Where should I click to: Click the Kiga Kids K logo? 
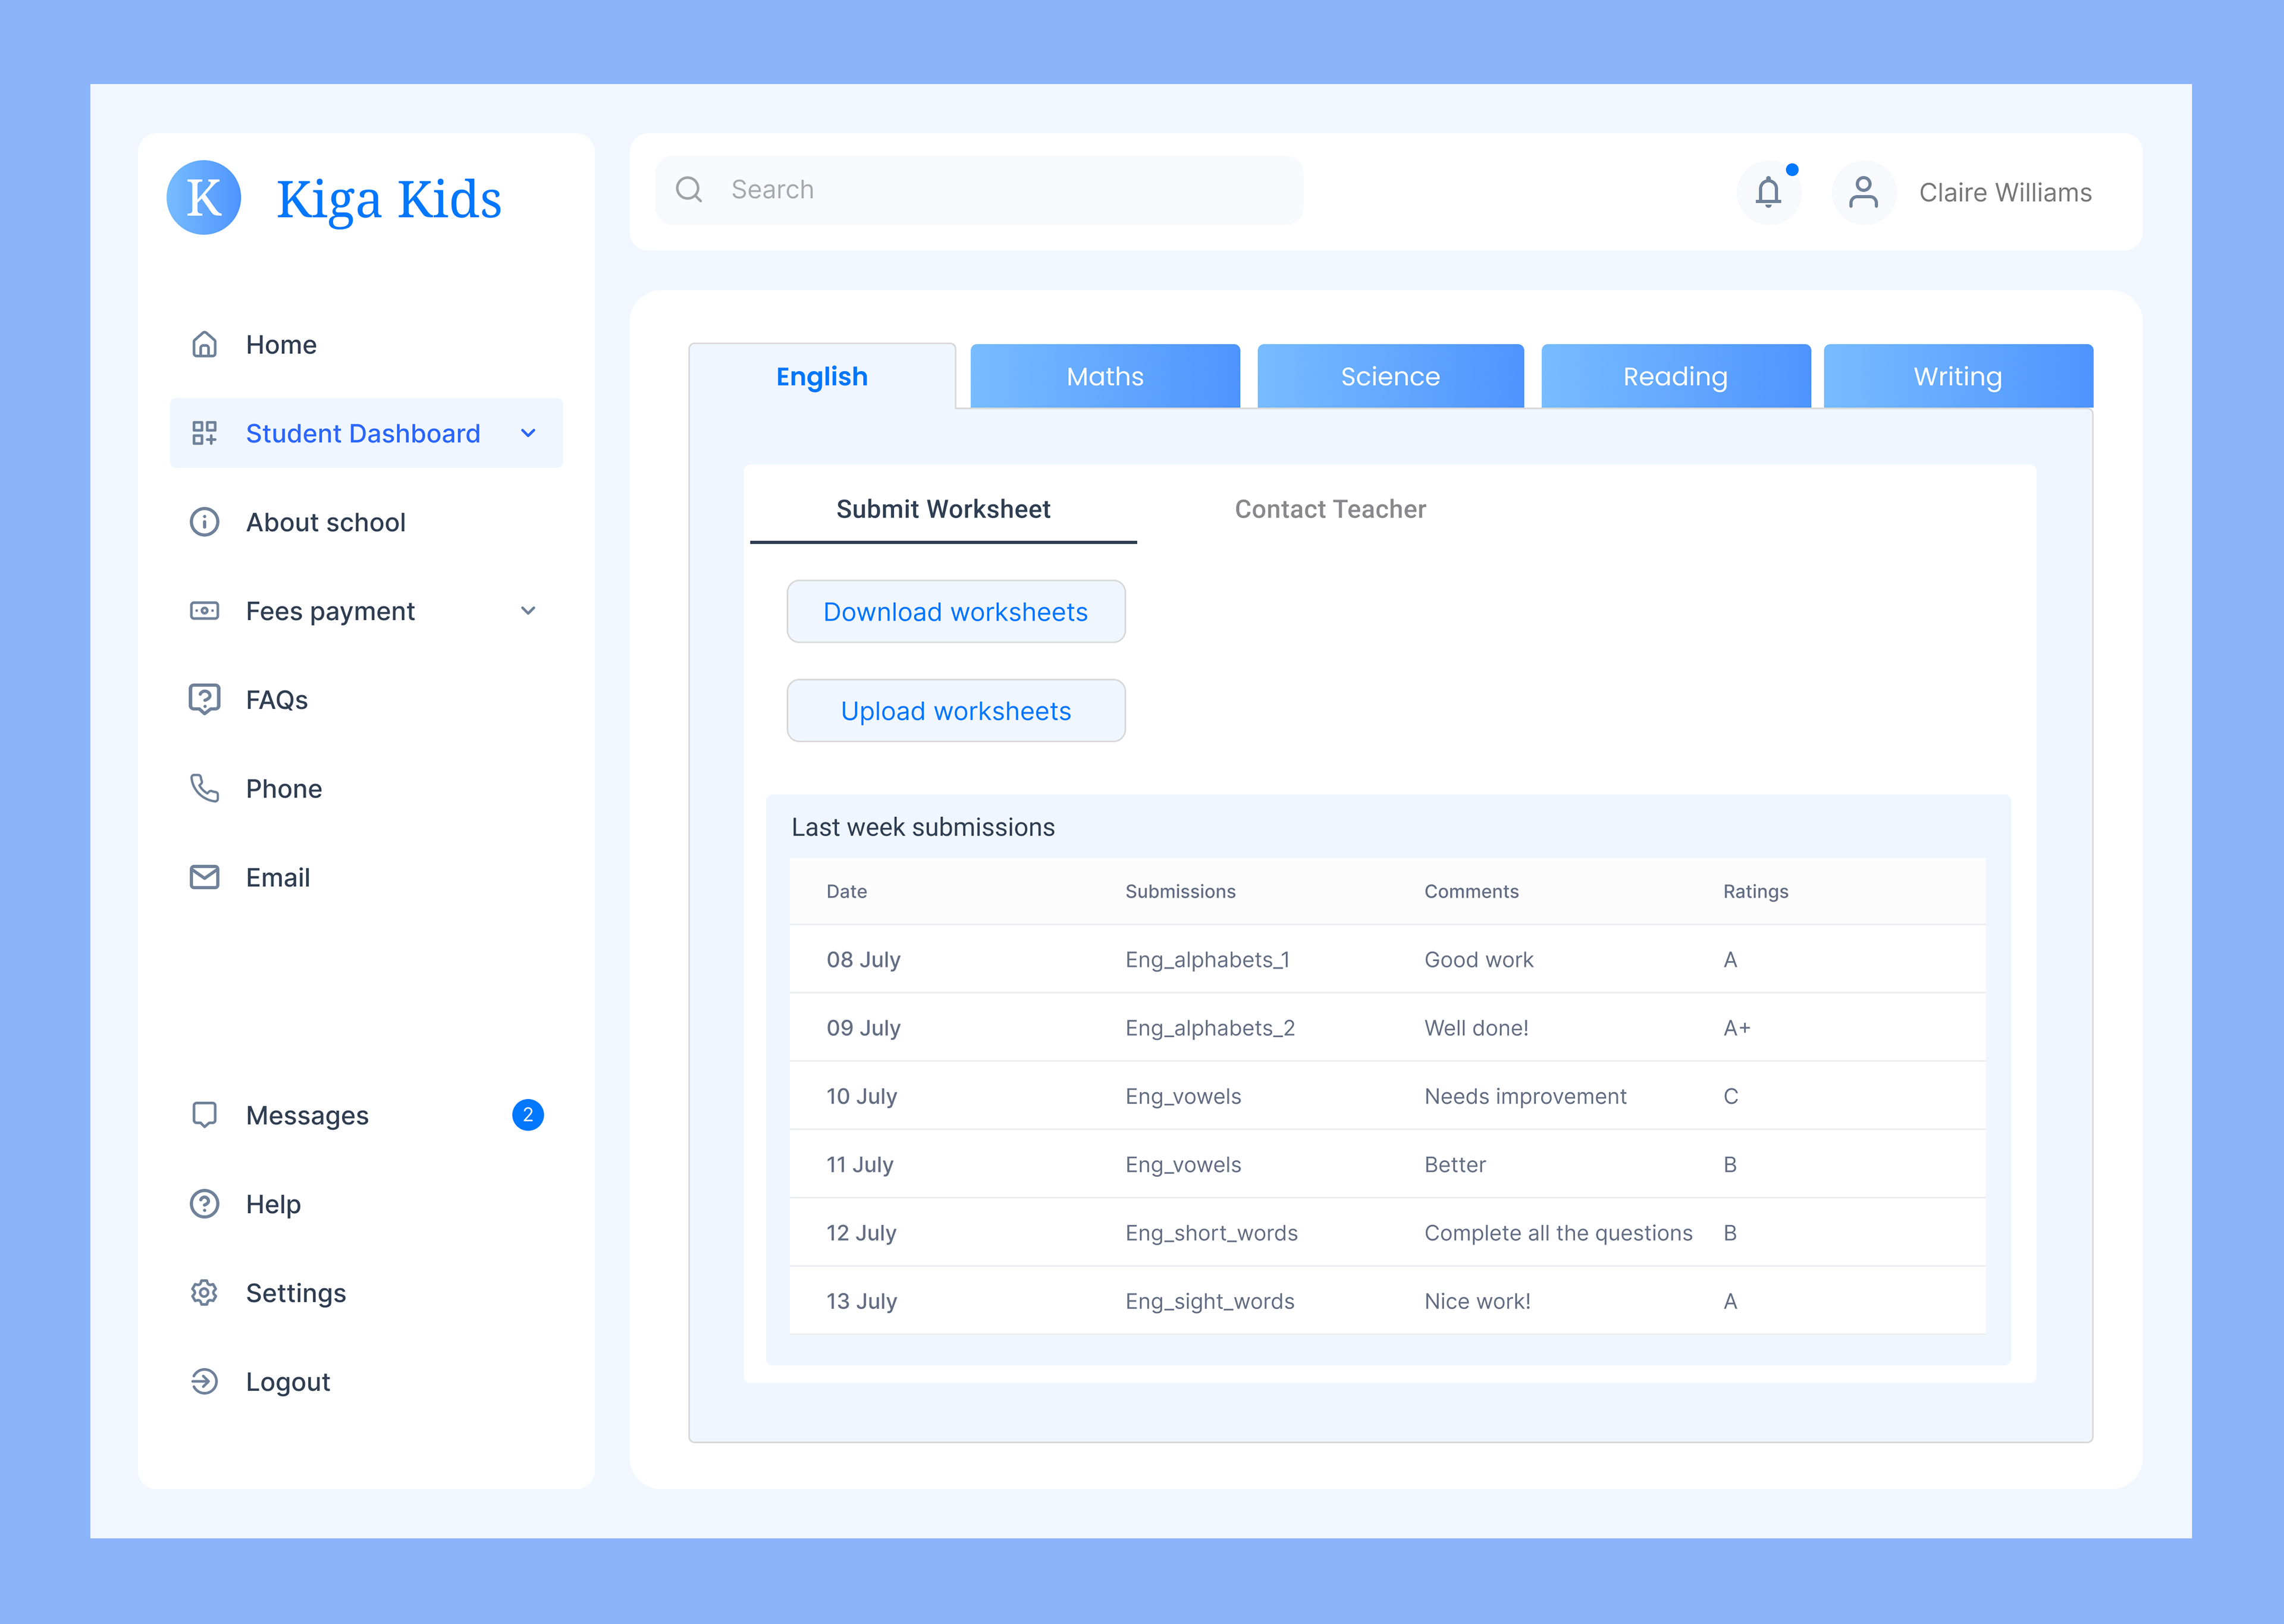click(204, 198)
